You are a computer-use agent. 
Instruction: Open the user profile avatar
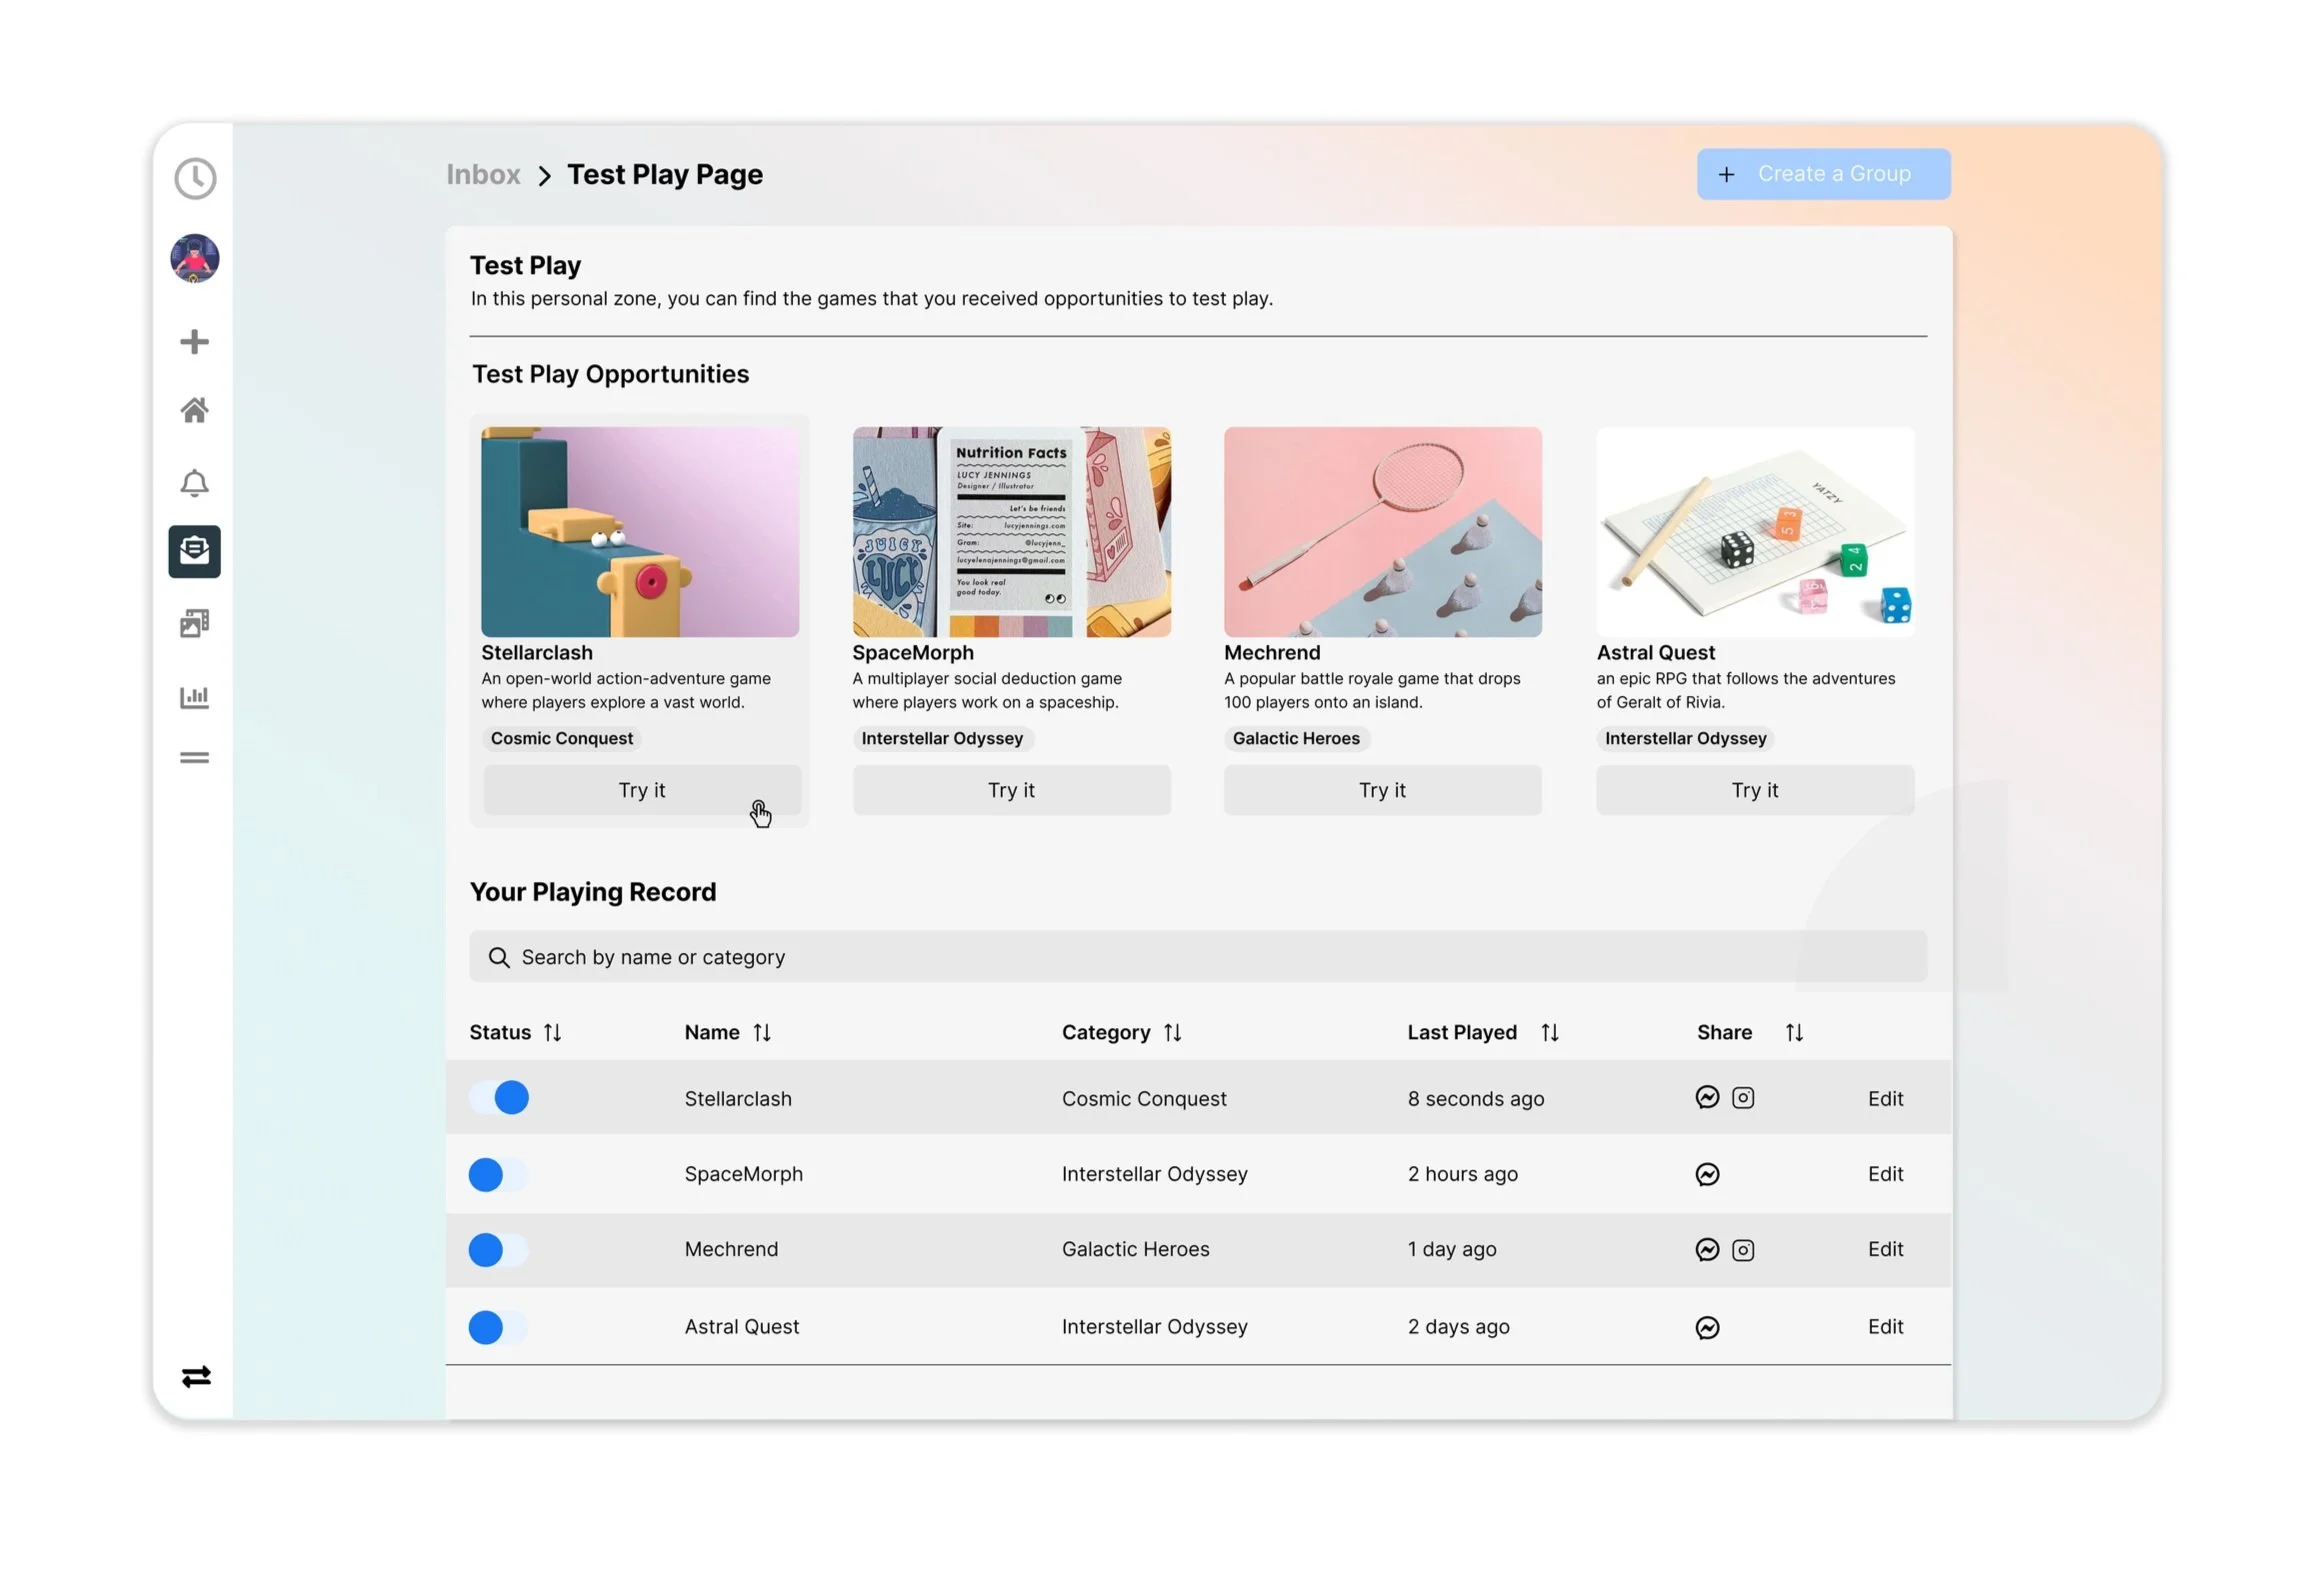(195, 258)
